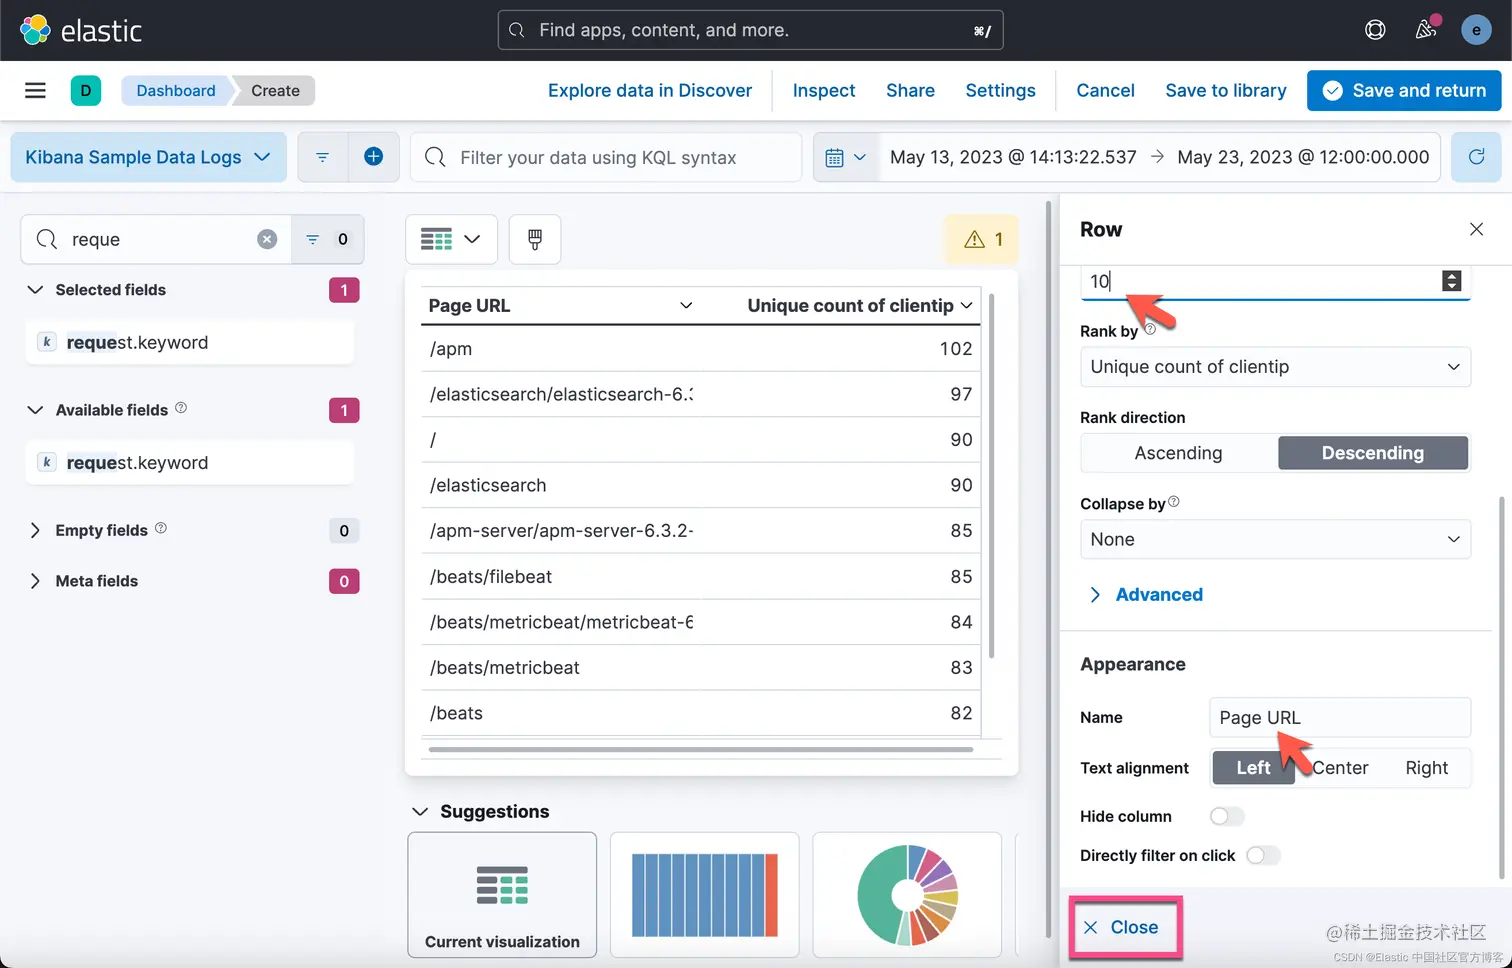The width and height of the screenshot is (1512, 968).
Task: Click selected request.keyword field
Action: [189, 342]
